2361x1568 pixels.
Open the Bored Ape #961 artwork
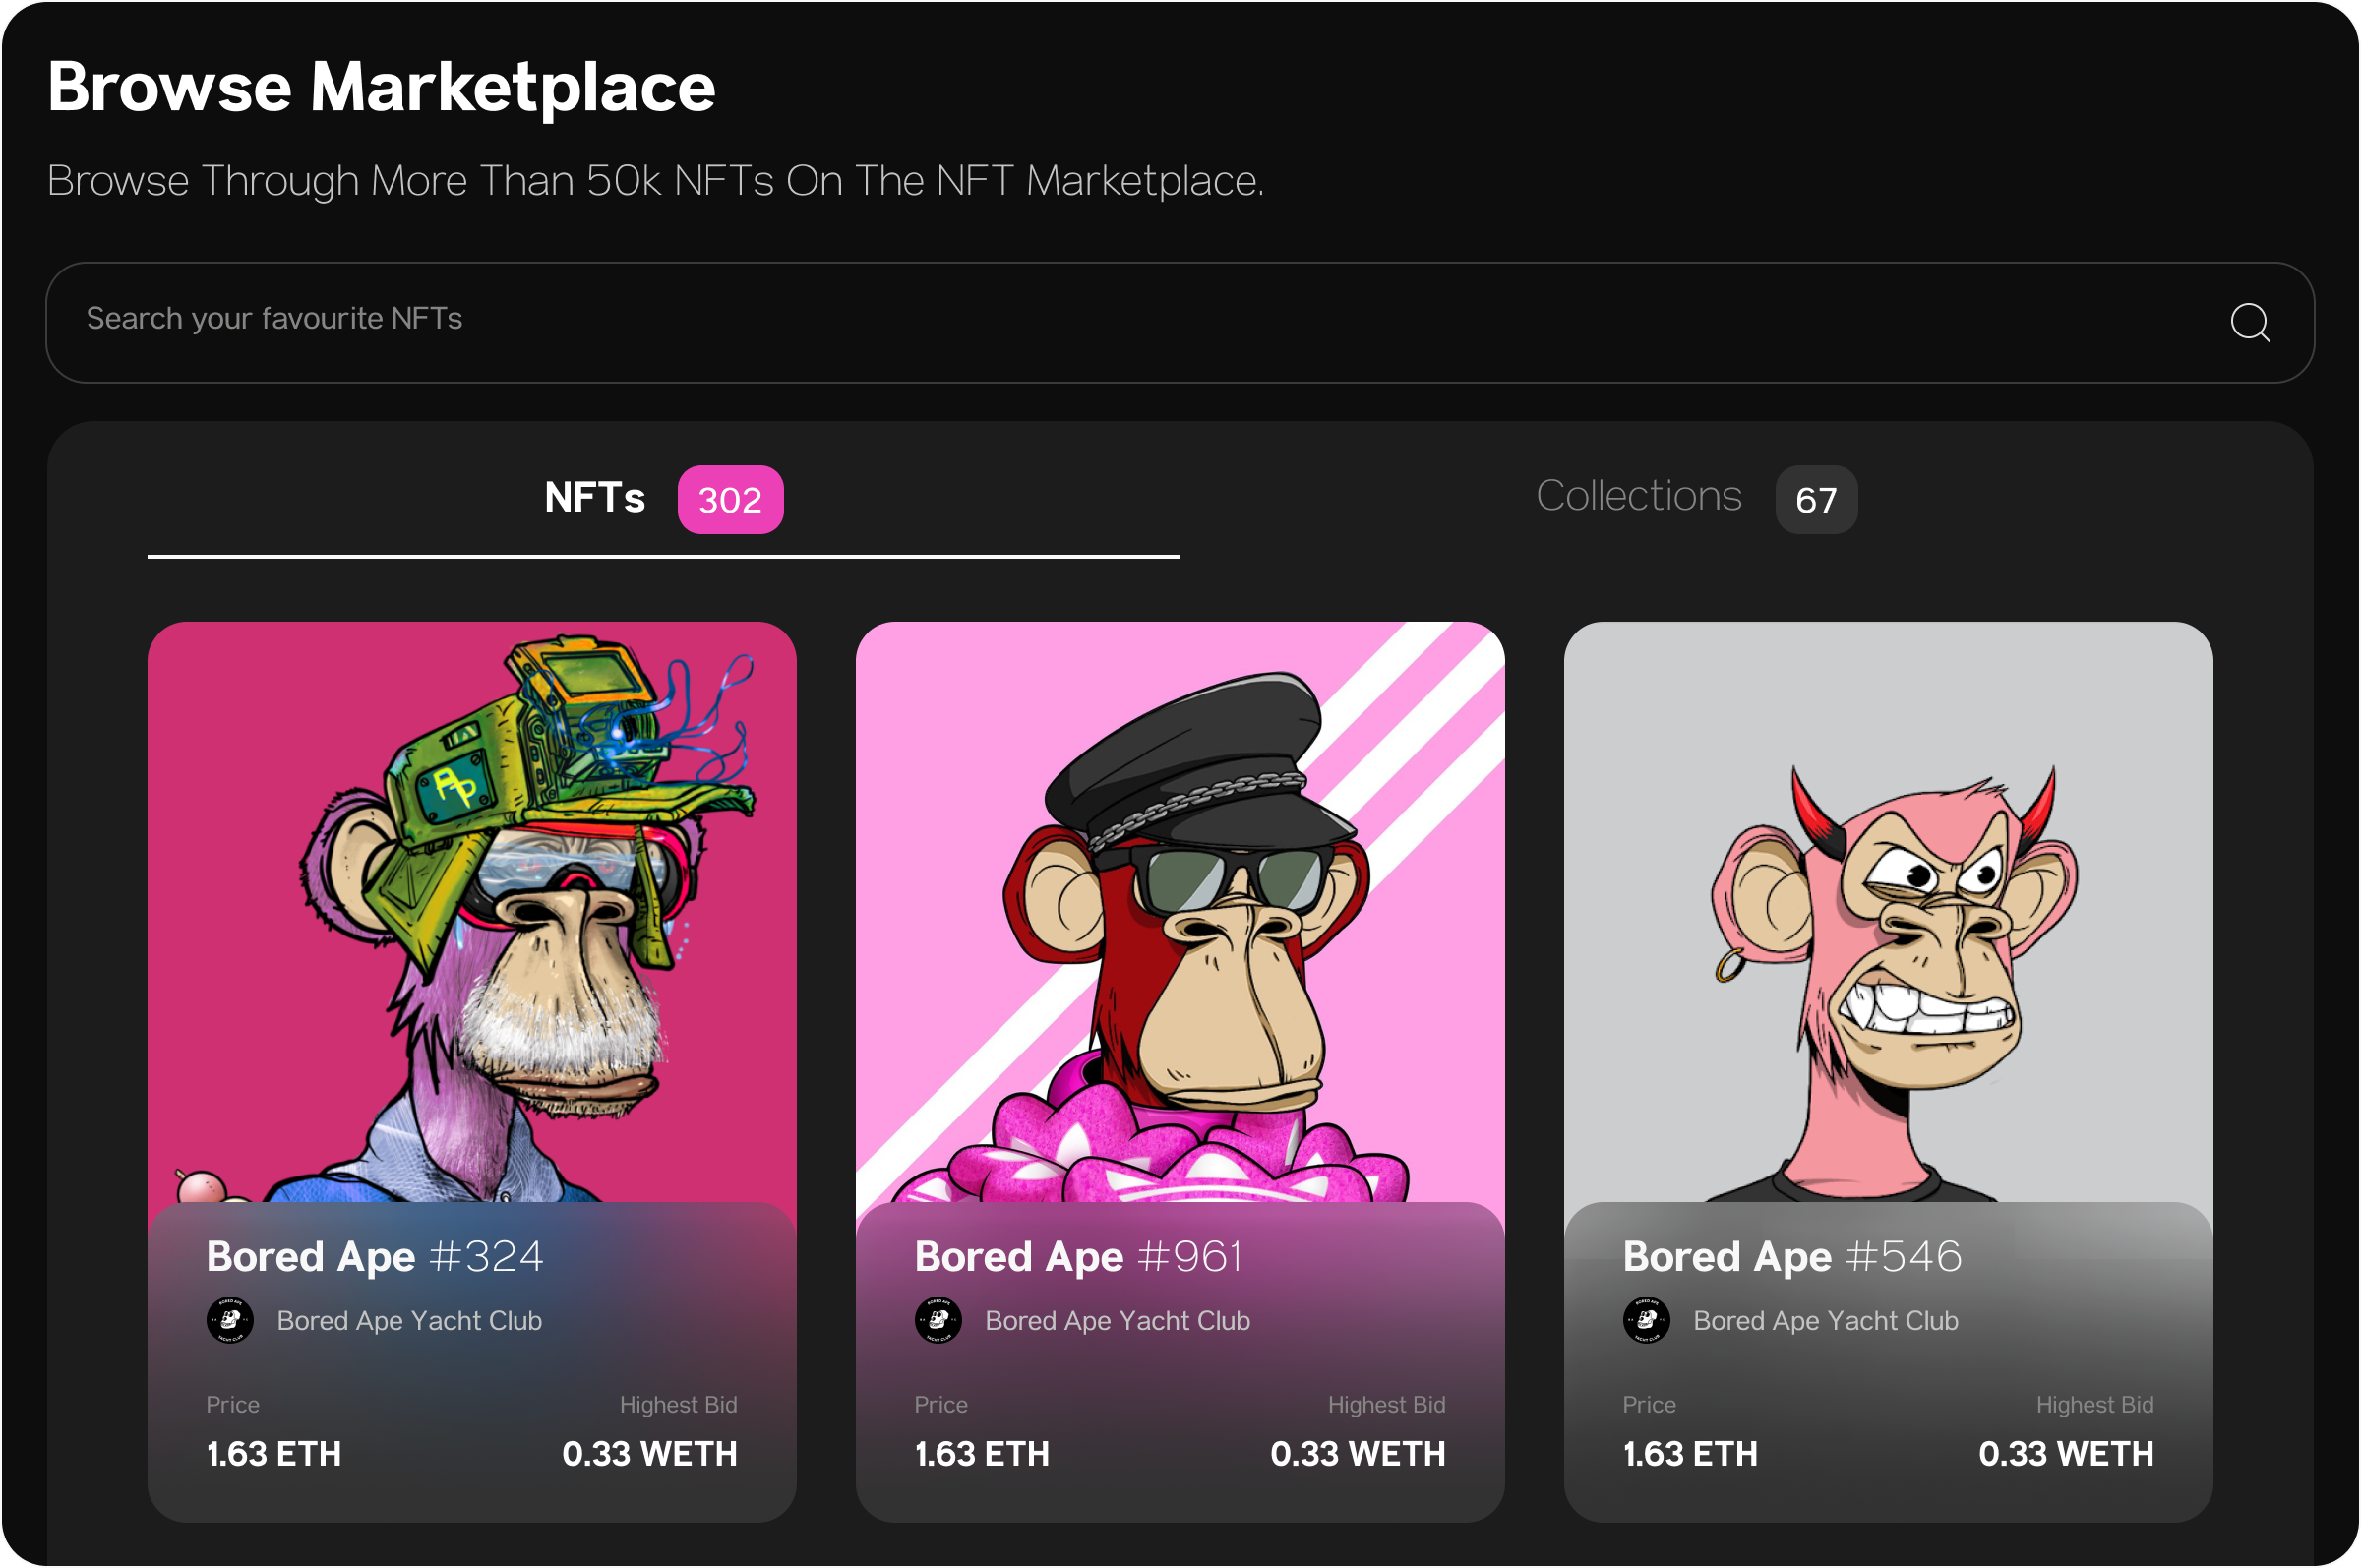[x=1180, y=910]
